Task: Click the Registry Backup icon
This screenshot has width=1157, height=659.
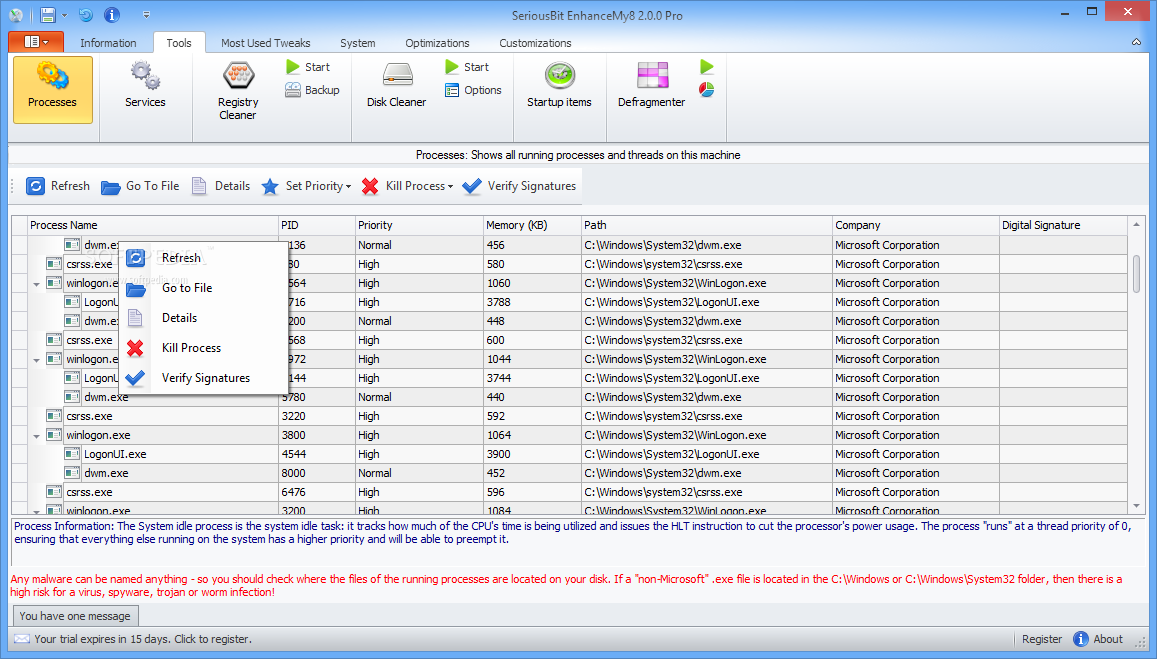Action: click(293, 90)
